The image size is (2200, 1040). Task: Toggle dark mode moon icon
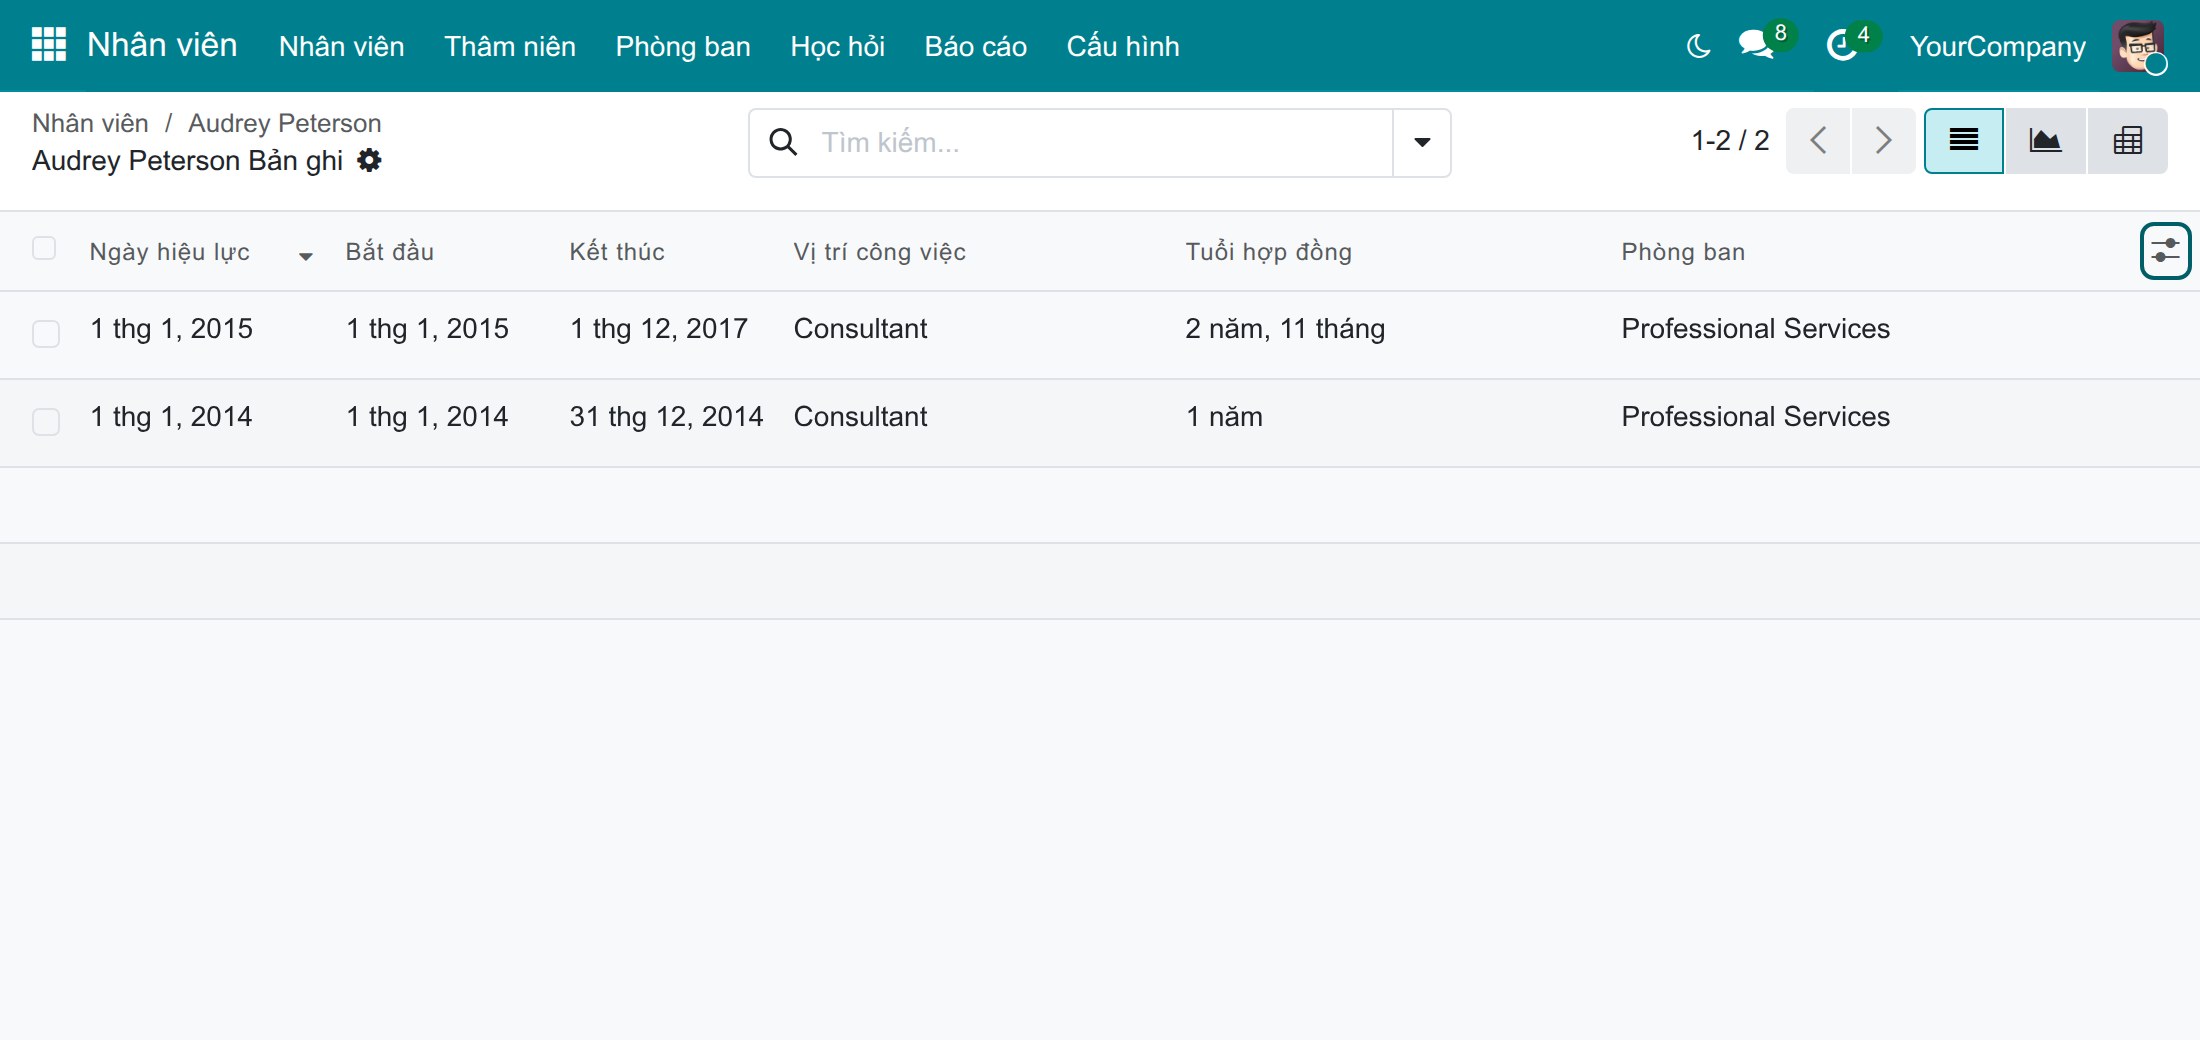[1698, 46]
